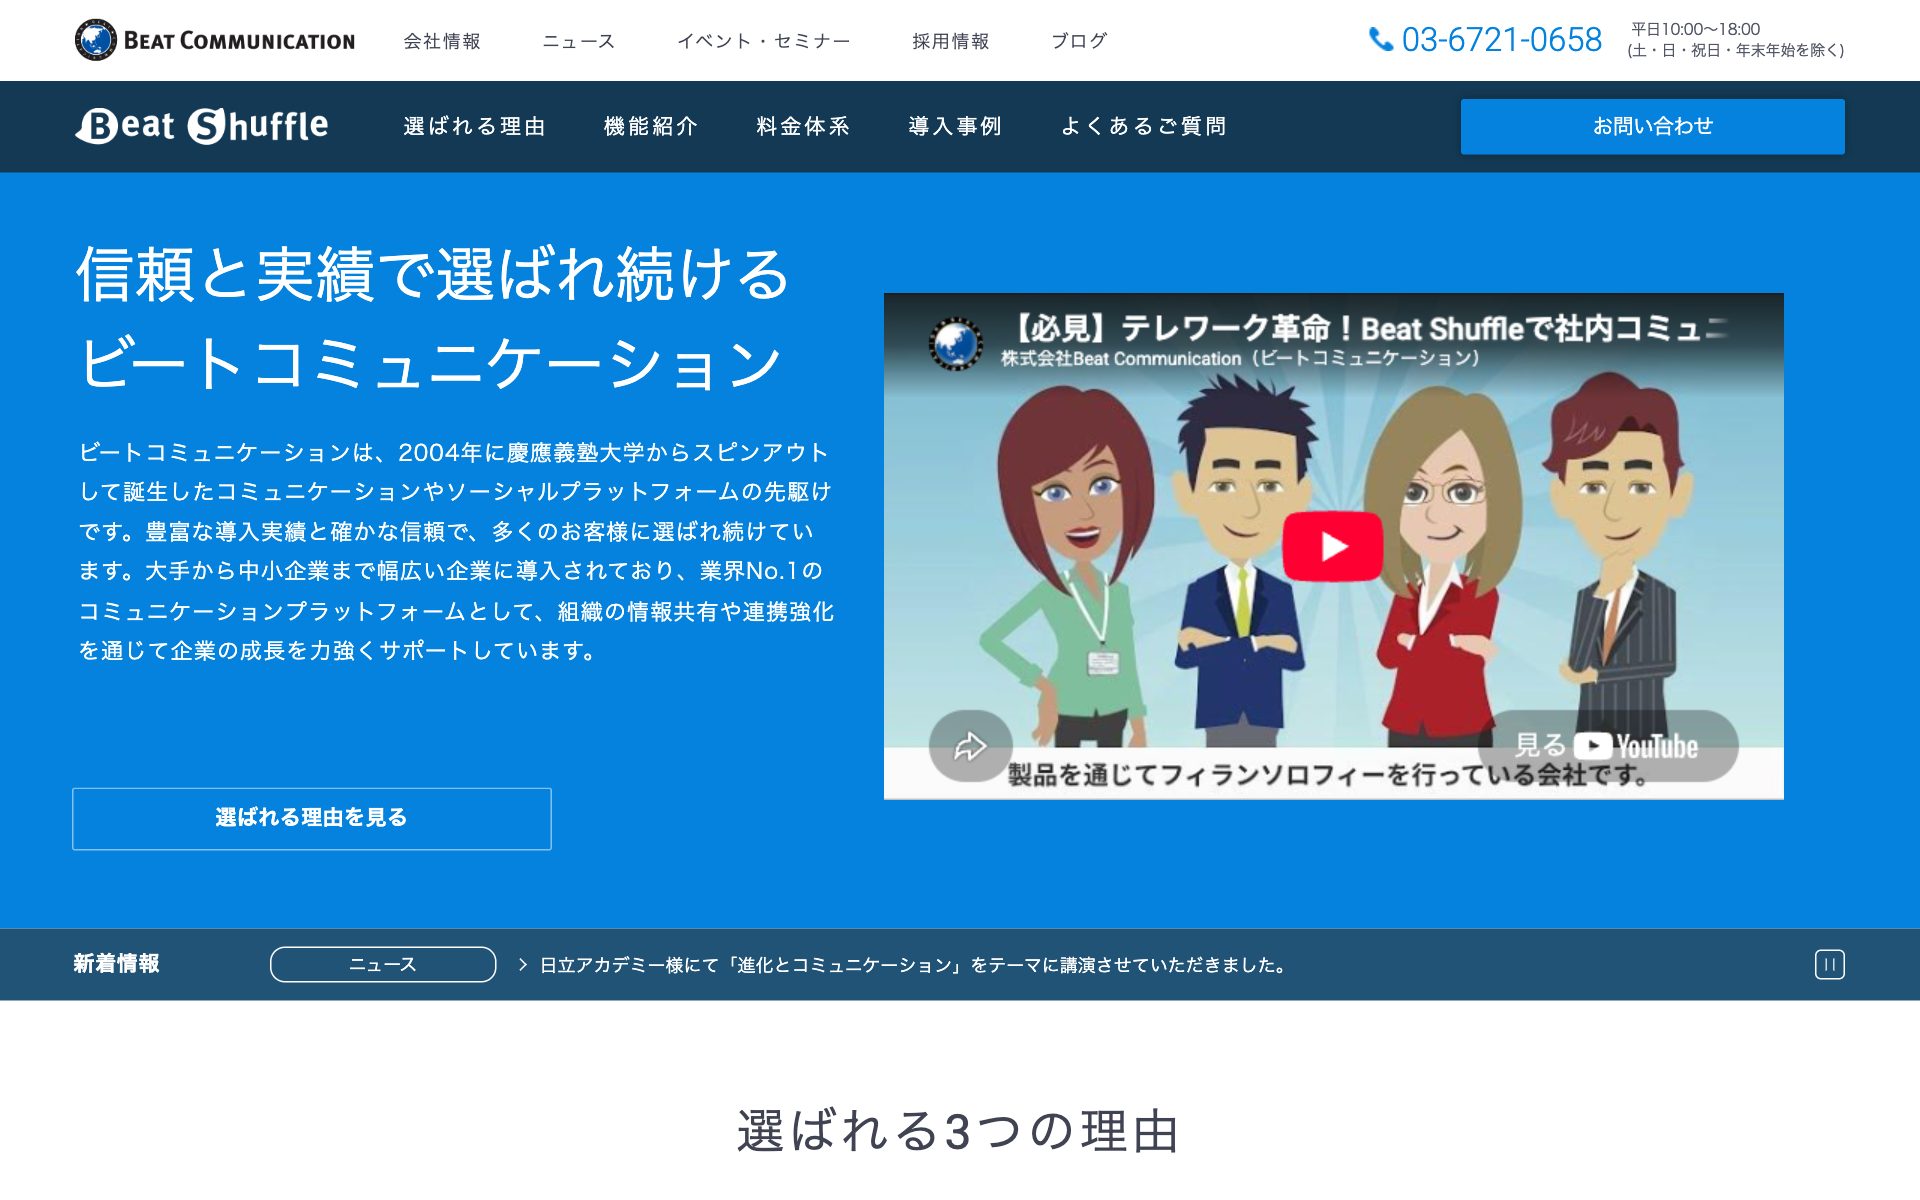Click the channel avatar in video header
The width and height of the screenshot is (1920, 1200).
956,343
